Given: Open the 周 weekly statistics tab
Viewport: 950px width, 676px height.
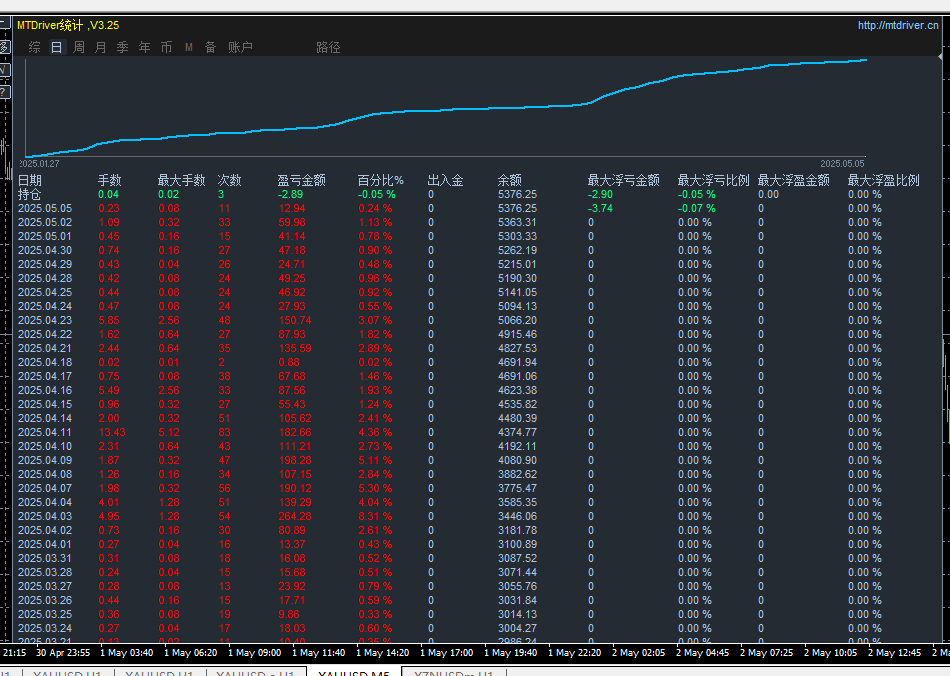Looking at the screenshot, I should pyautogui.click(x=79, y=47).
